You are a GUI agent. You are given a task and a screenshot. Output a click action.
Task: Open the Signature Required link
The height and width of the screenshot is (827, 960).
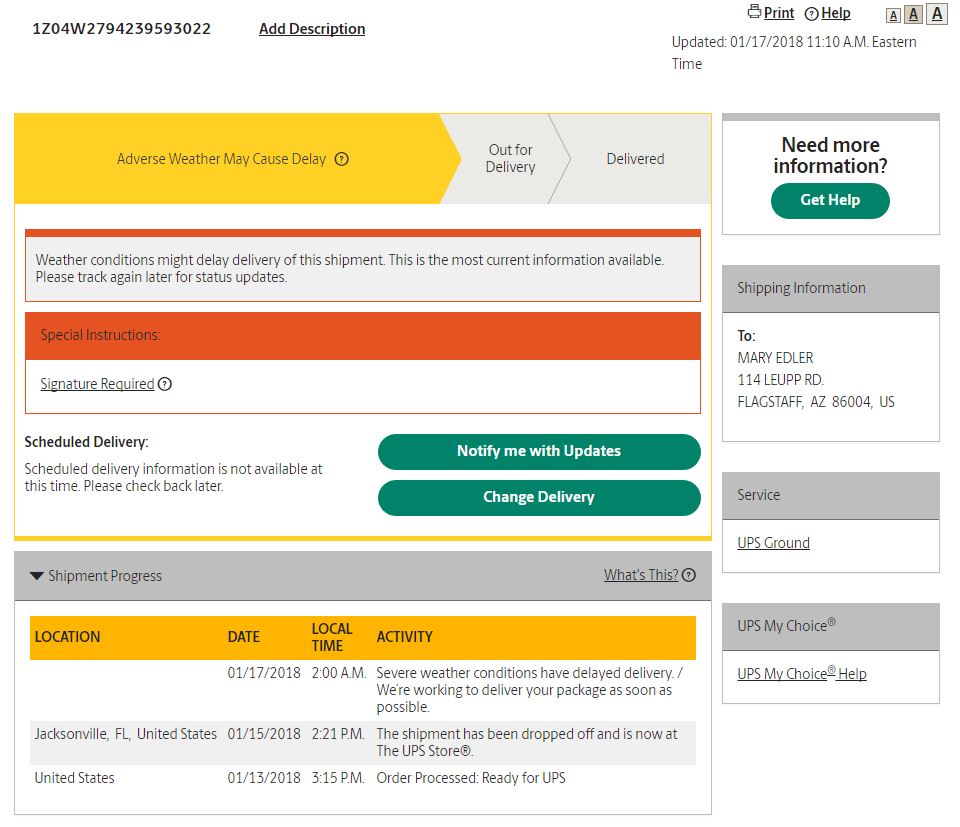coord(97,384)
